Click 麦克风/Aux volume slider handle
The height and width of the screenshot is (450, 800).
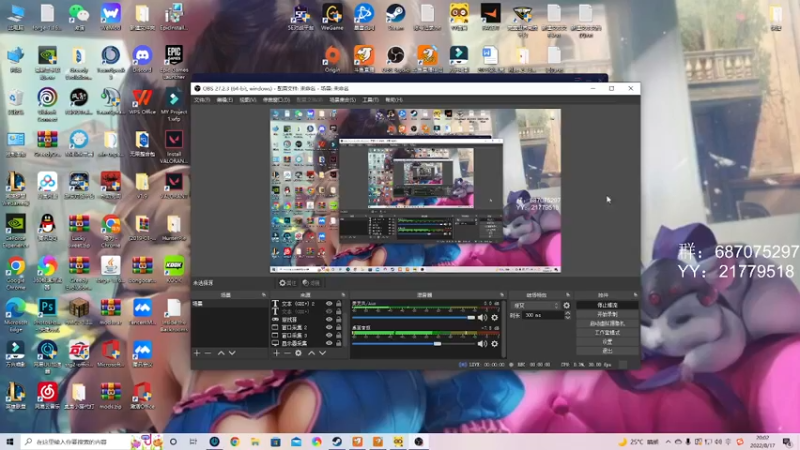(471, 317)
